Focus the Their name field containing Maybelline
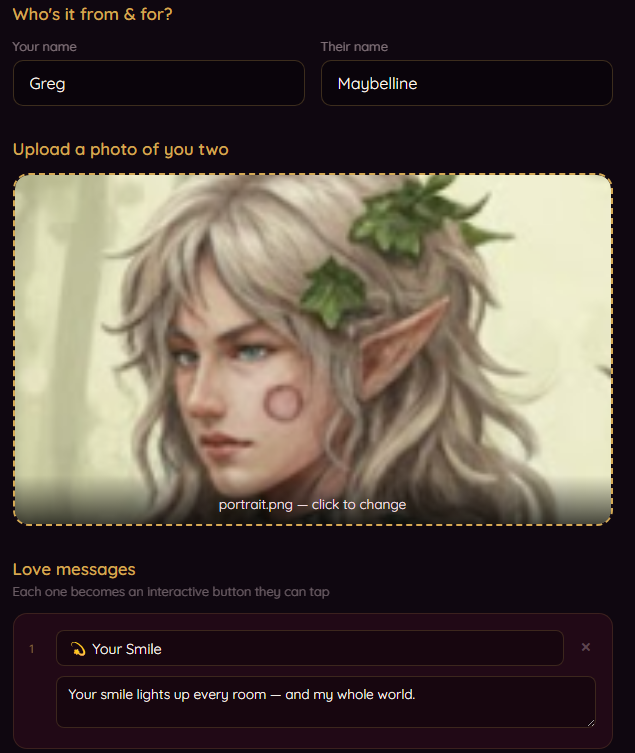635x753 pixels. (467, 83)
